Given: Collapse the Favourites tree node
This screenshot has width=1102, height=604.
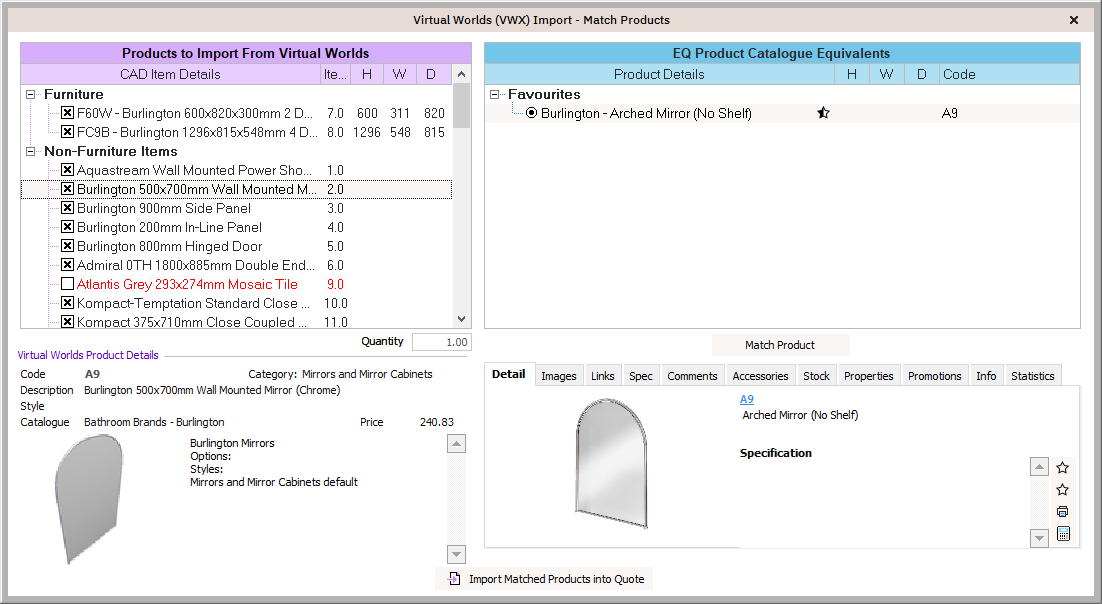Looking at the screenshot, I should point(495,95).
